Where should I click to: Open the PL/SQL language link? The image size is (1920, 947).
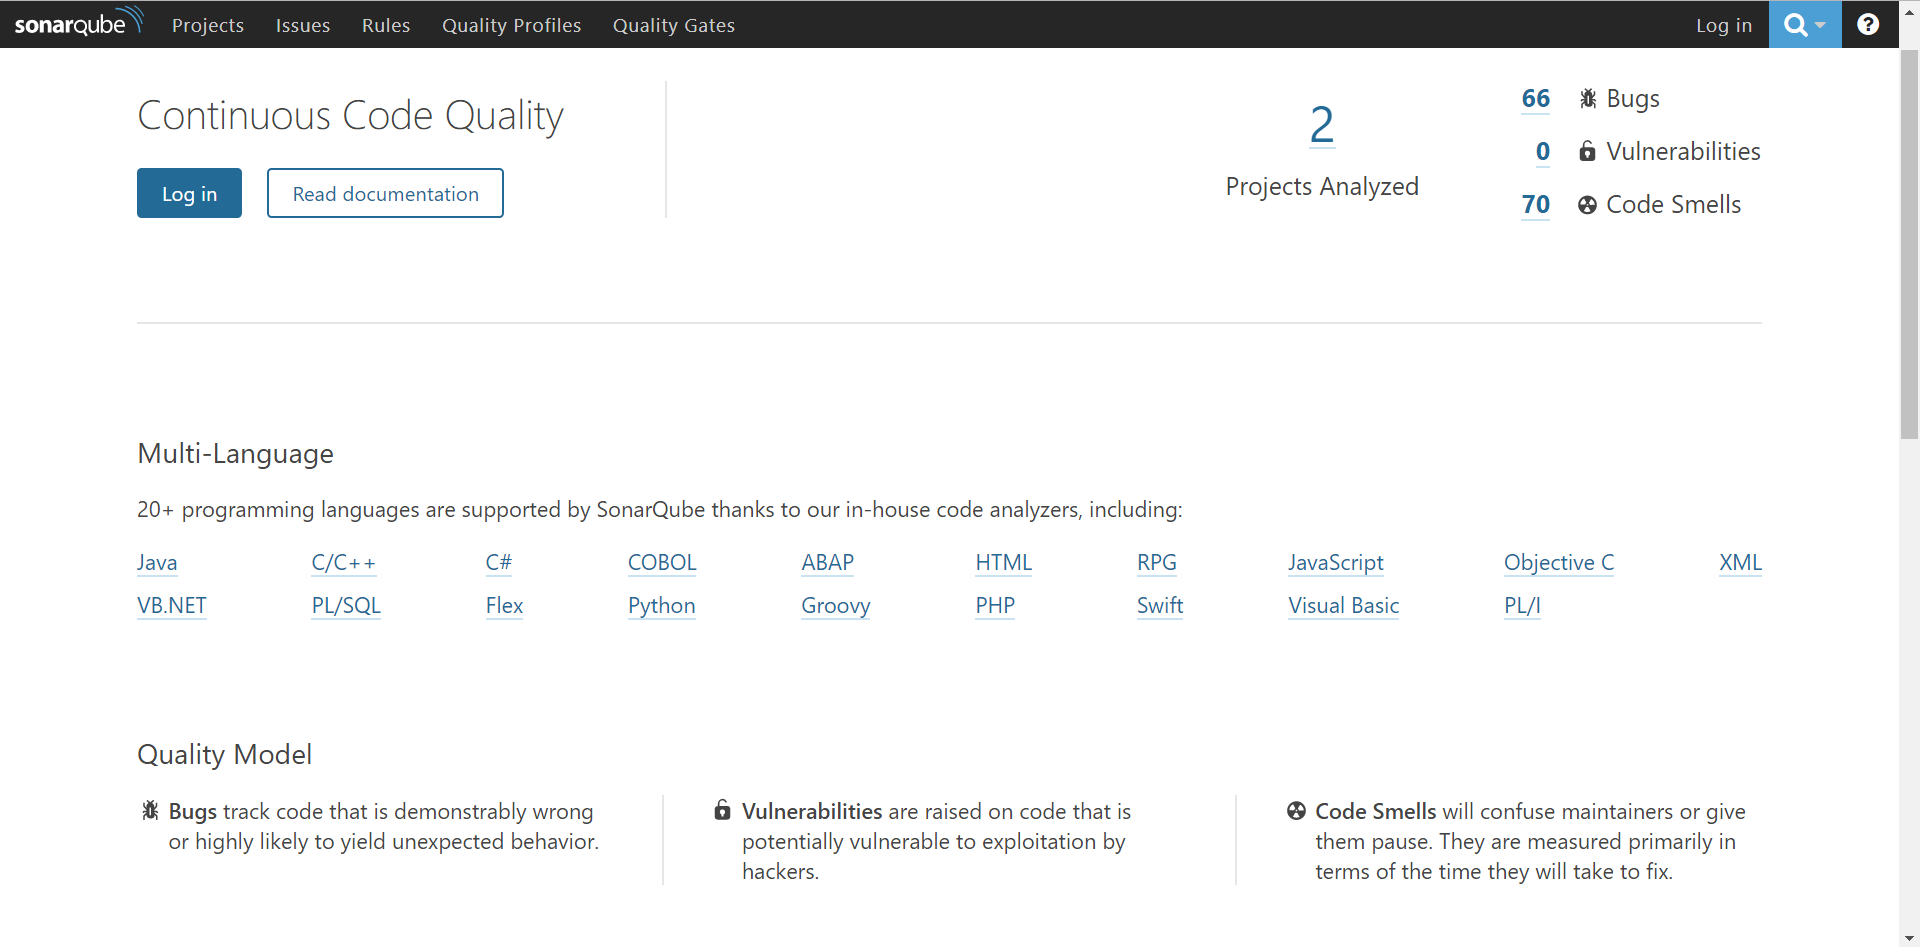pyautogui.click(x=346, y=606)
